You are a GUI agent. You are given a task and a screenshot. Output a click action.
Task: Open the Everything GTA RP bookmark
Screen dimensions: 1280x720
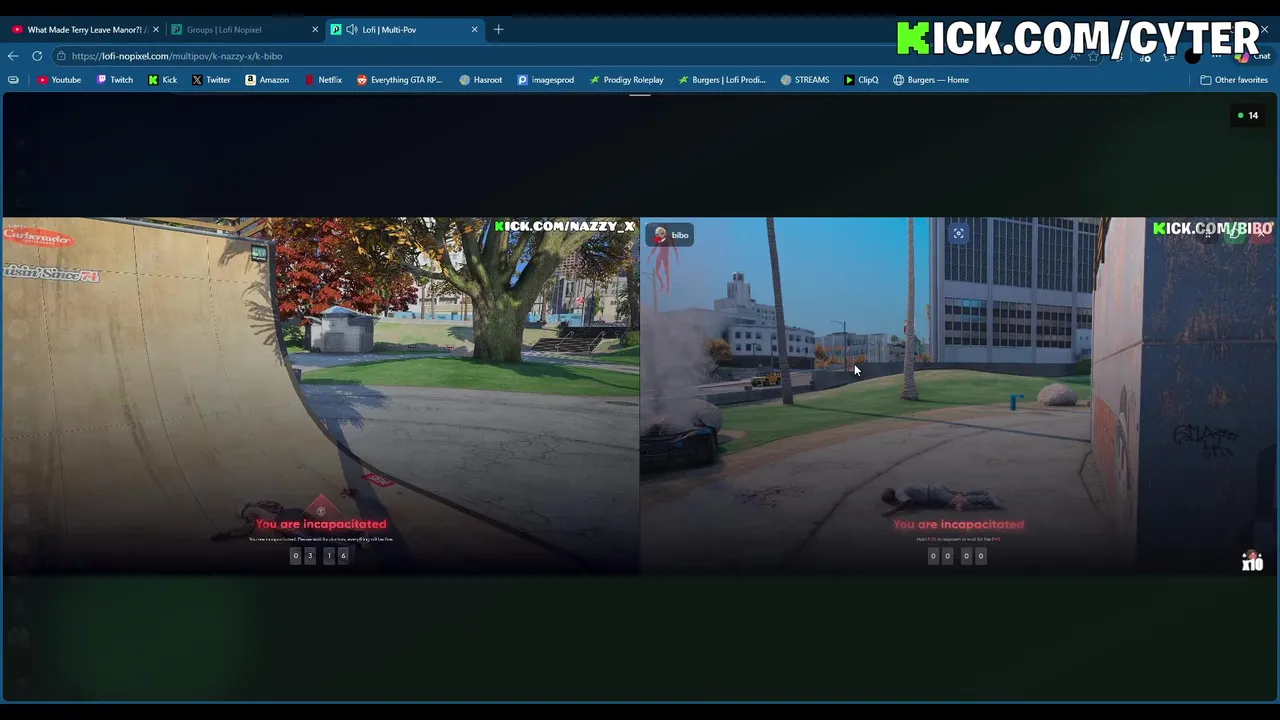tap(399, 80)
